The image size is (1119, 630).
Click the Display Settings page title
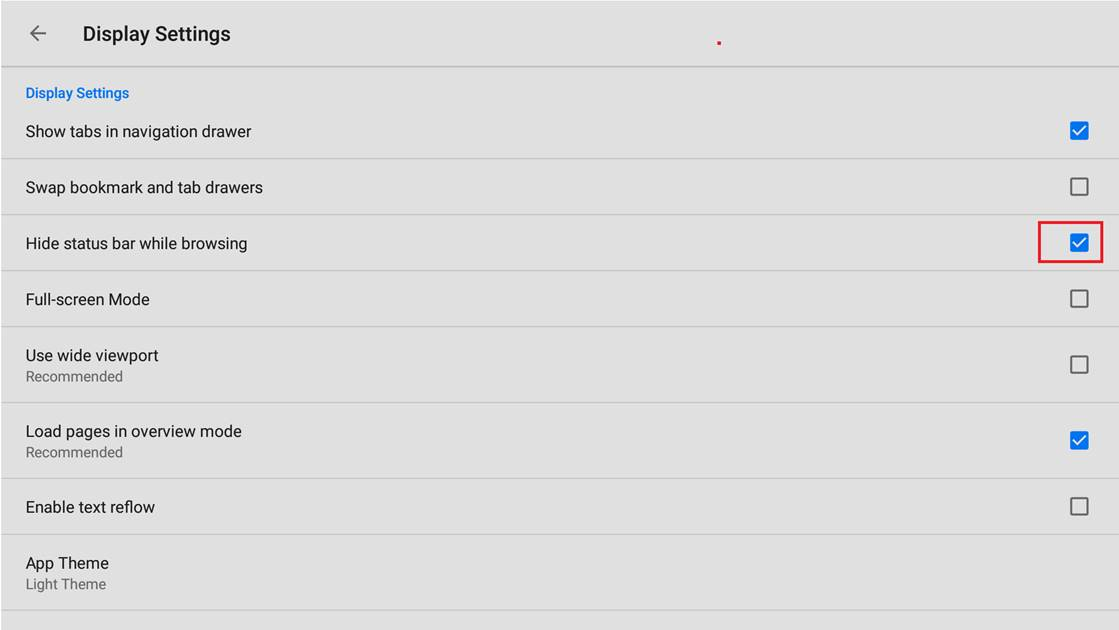[x=156, y=34]
